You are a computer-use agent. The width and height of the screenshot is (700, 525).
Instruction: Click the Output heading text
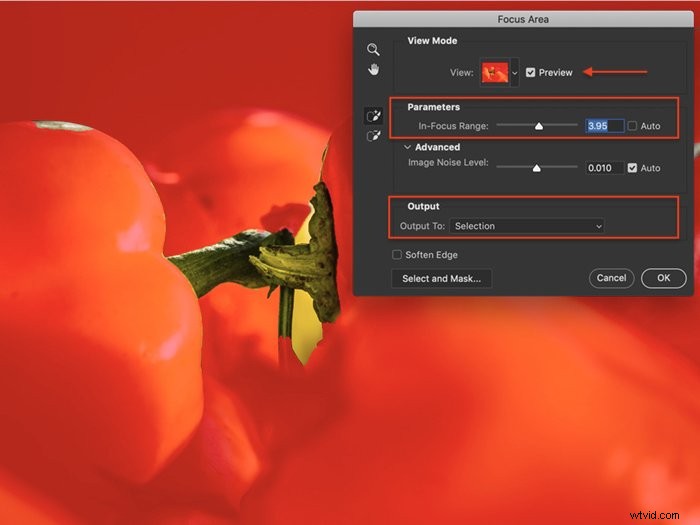click(x=423, y=206)
